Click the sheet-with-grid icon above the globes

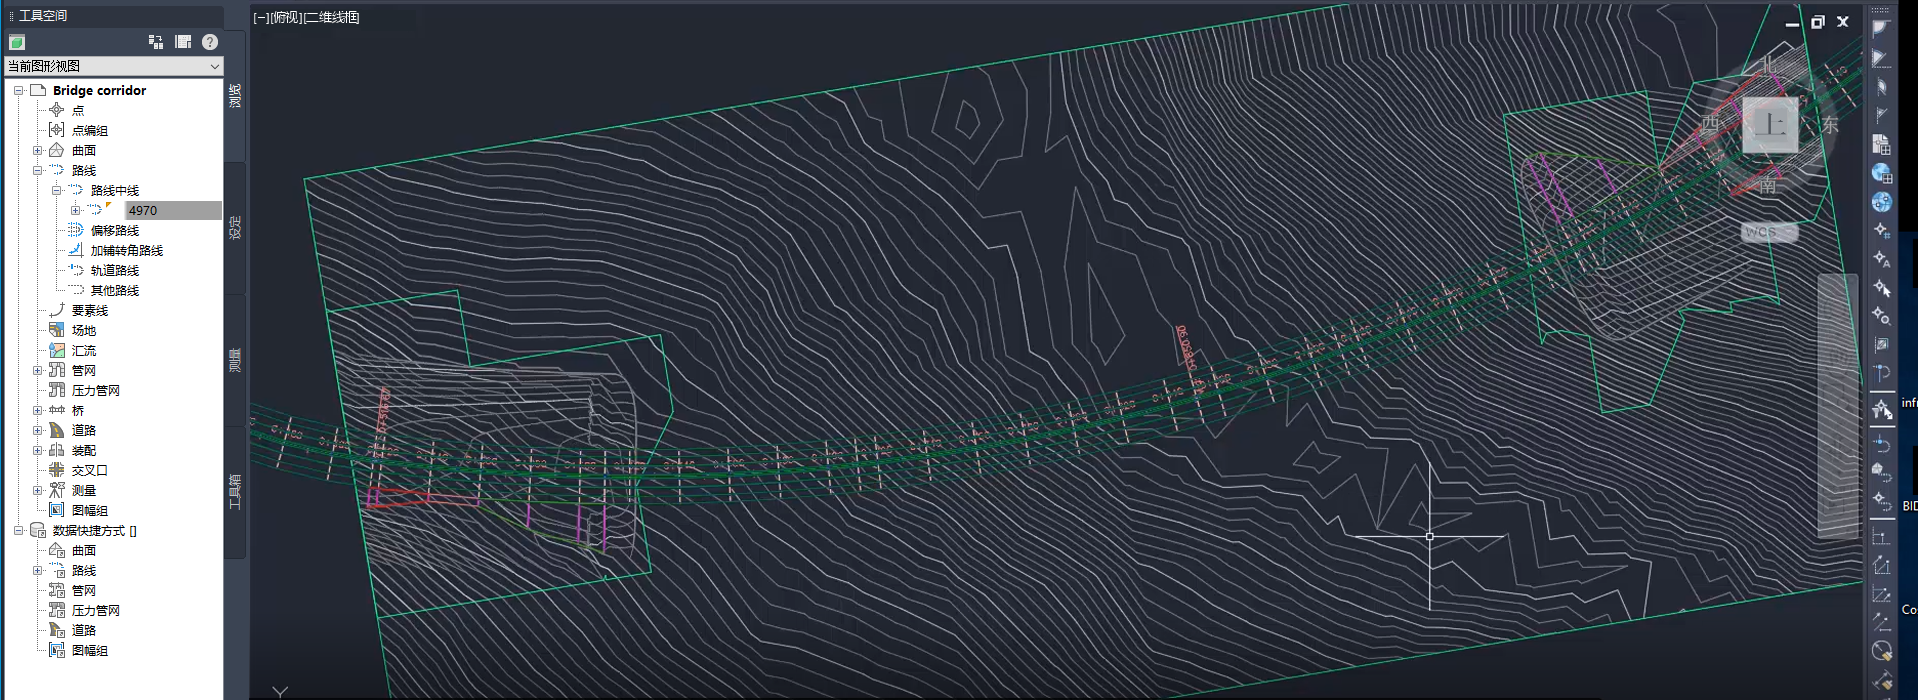coord(1881,144)
